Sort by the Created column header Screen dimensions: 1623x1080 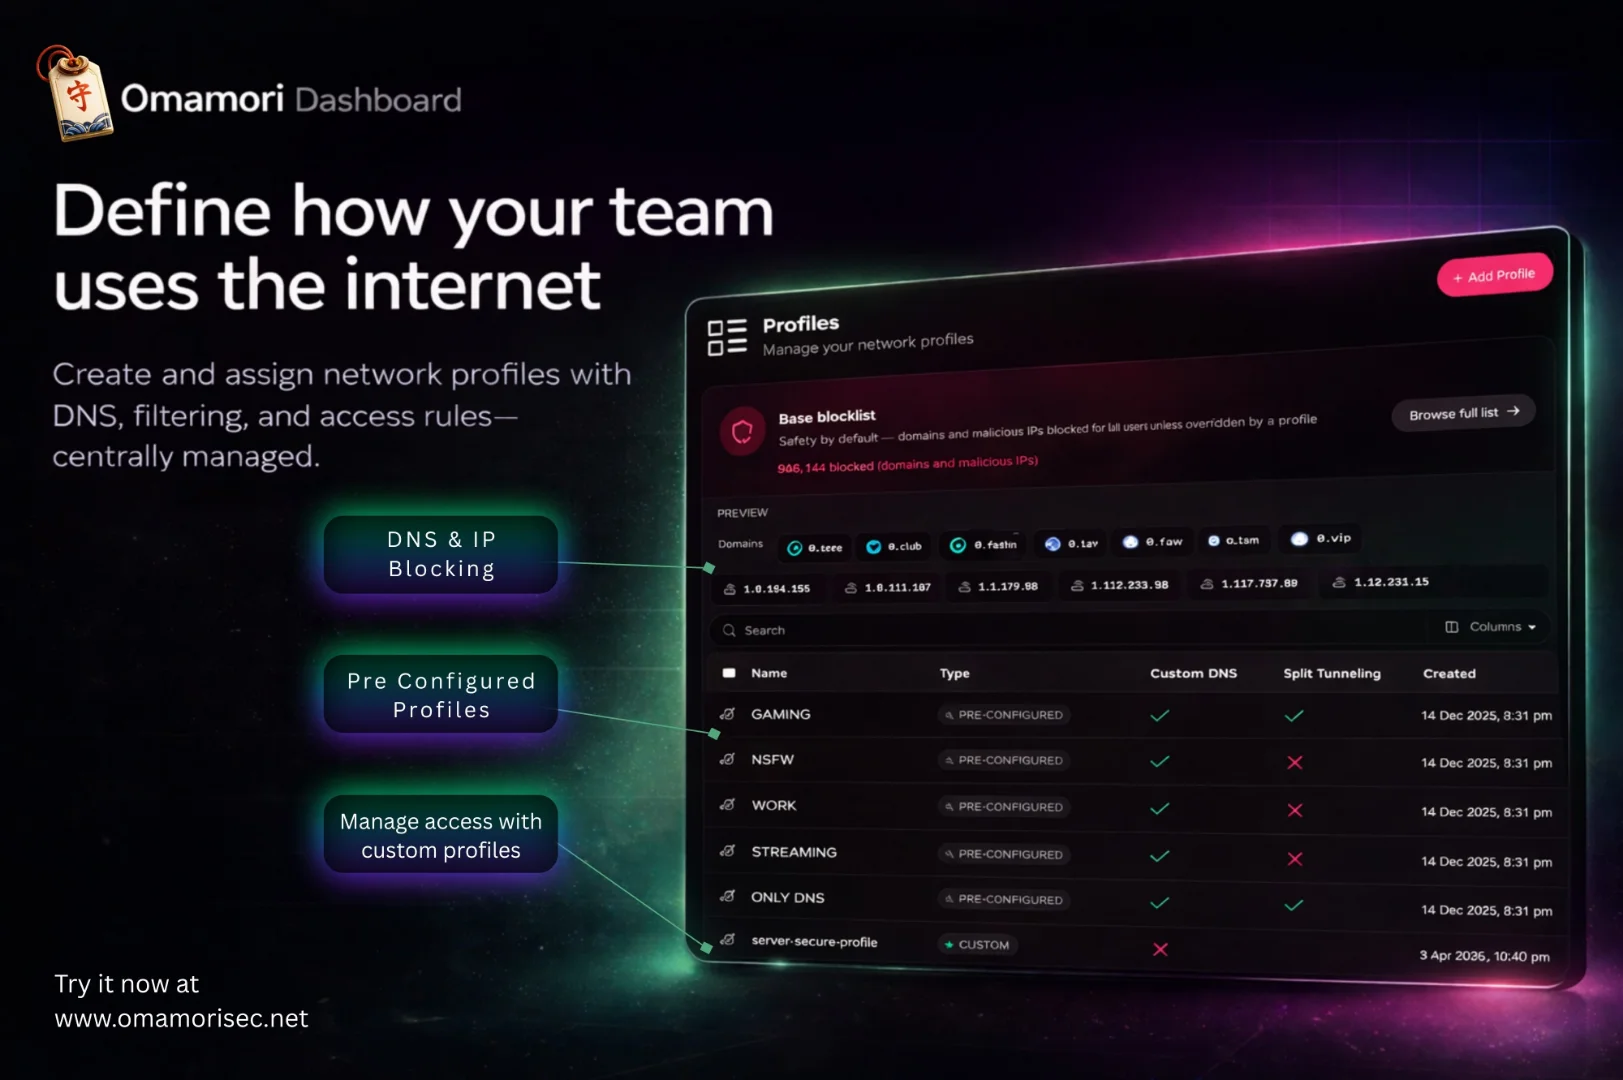coord(1449,673)
